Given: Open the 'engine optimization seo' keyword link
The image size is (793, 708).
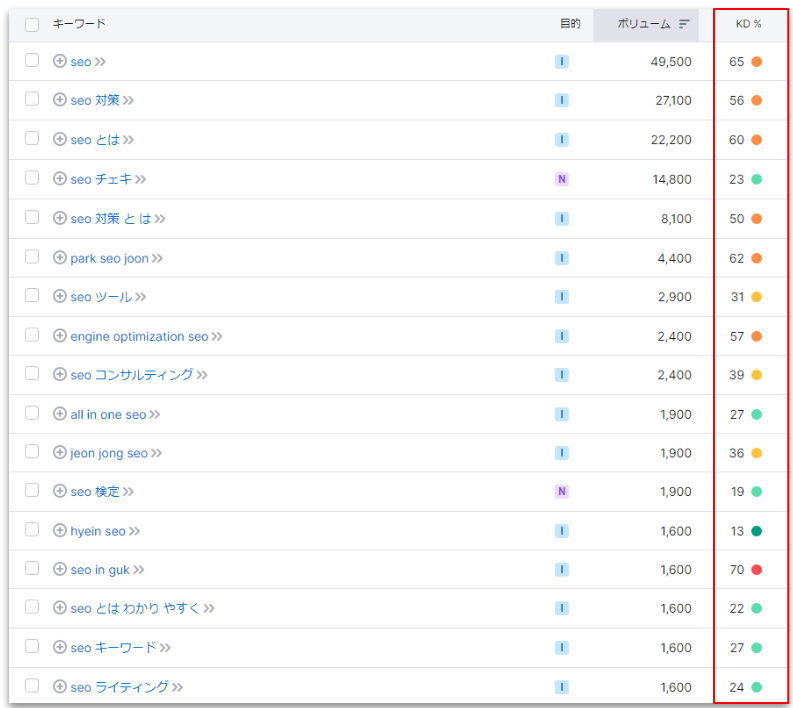Looking at the screenshot, I should tap(139, 336).
